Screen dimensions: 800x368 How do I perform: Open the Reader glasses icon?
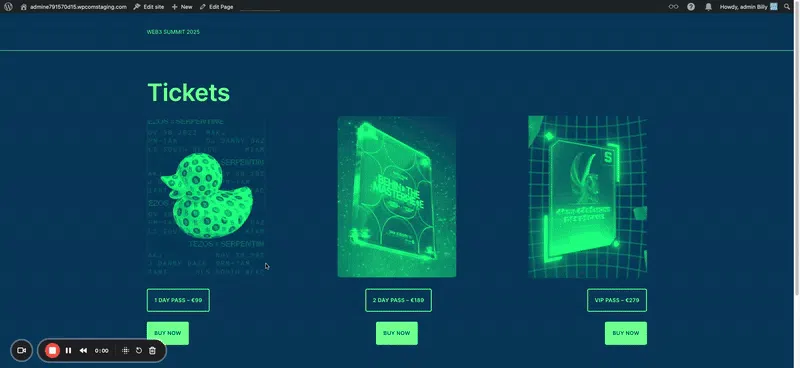point(673,7)
